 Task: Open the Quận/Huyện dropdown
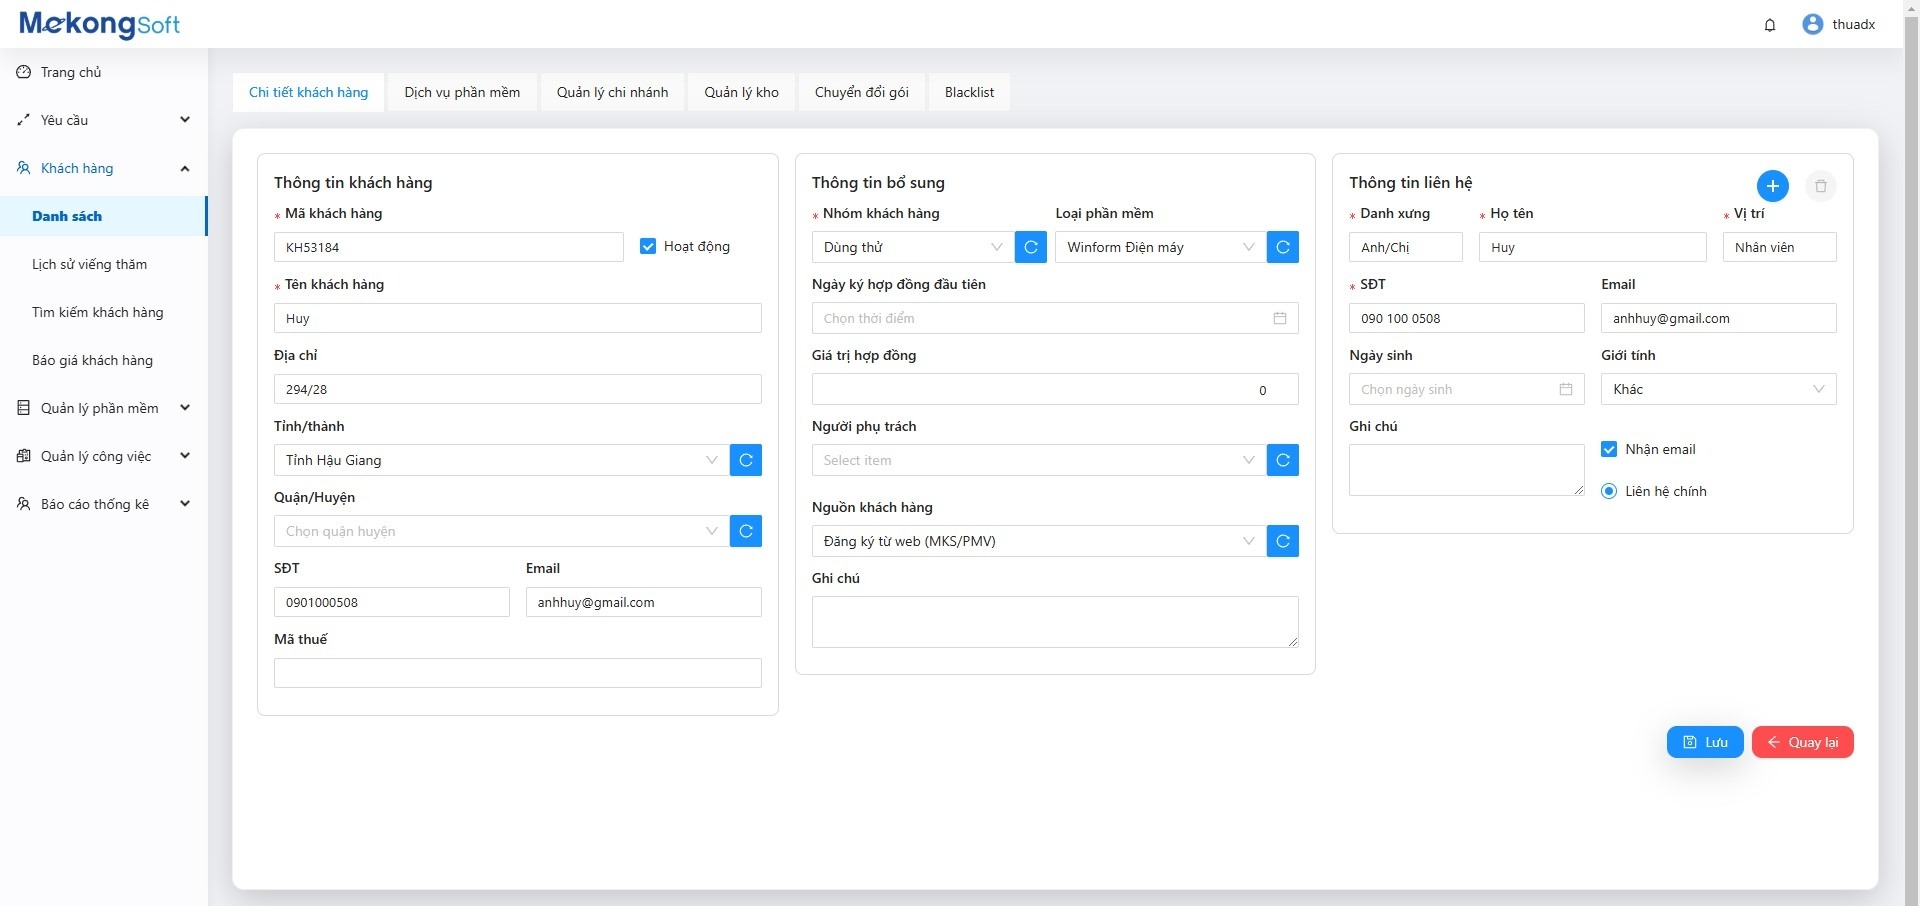coord(500,531)
